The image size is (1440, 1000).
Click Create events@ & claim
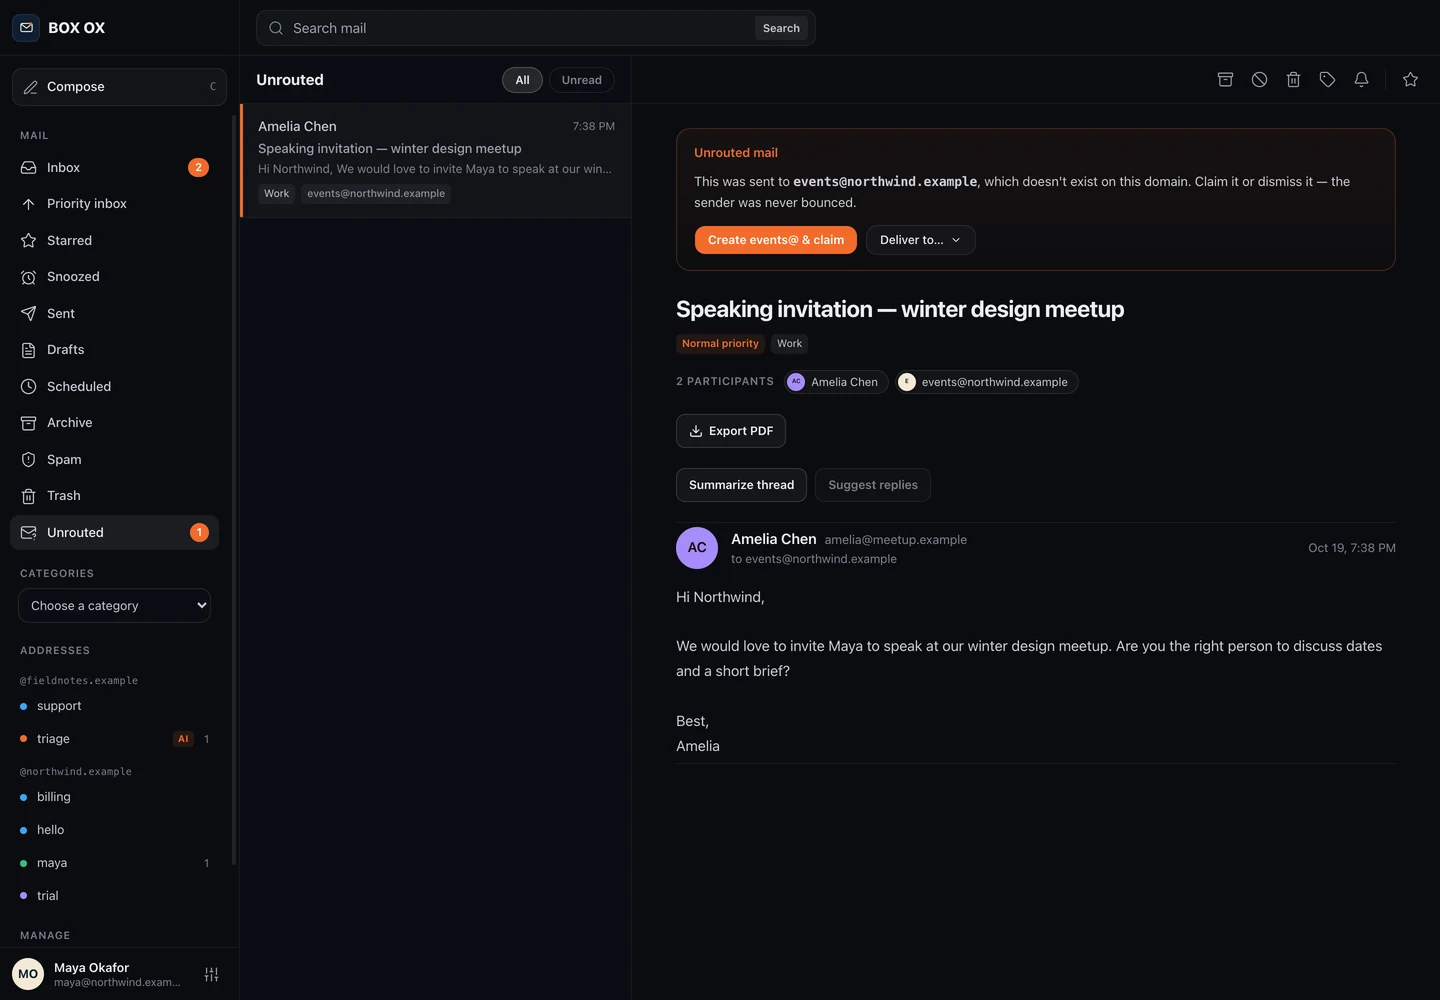coord(776,240)
